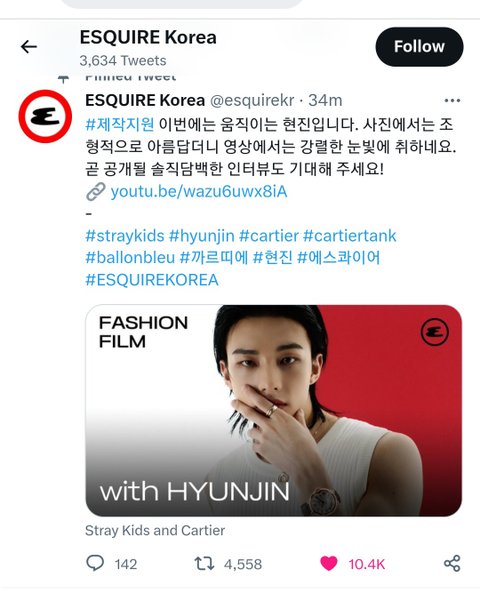Retweet using the retweet arrows icon
The width and height of the screenshot is (480, 593).
point(204,564)
